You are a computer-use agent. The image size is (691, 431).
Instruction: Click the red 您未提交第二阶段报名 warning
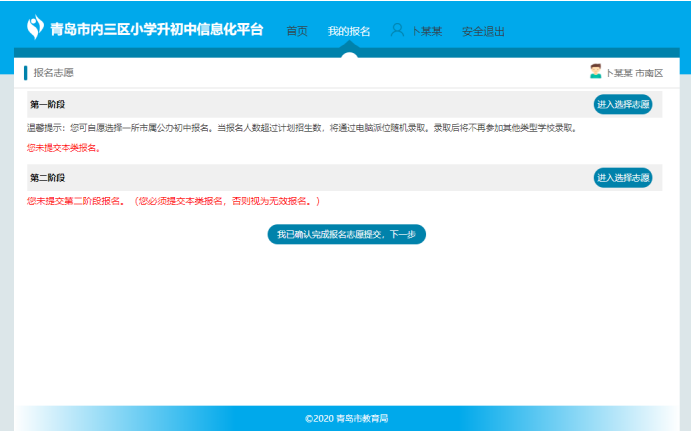tap(172, 201)
